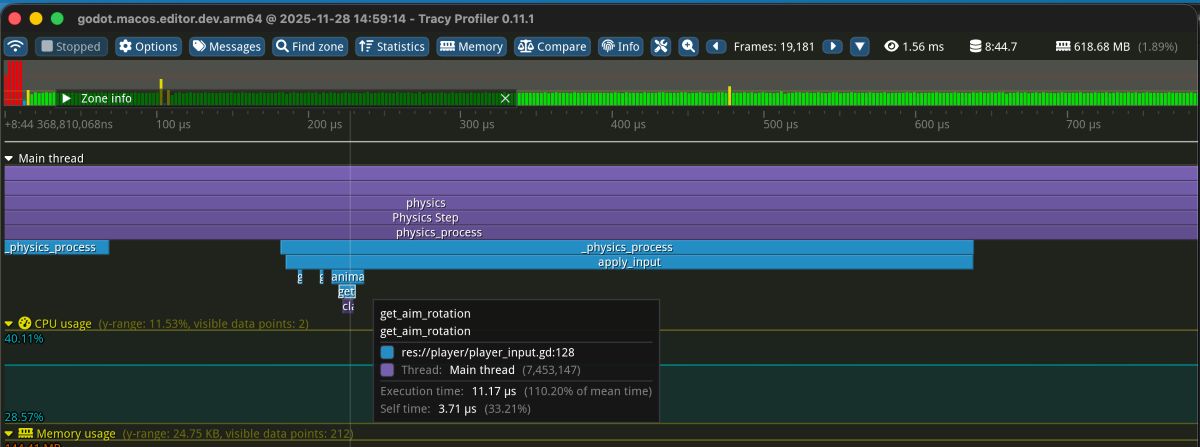Close the Zone info overlay
The image size is (1200, 447).
coord(505,98)
